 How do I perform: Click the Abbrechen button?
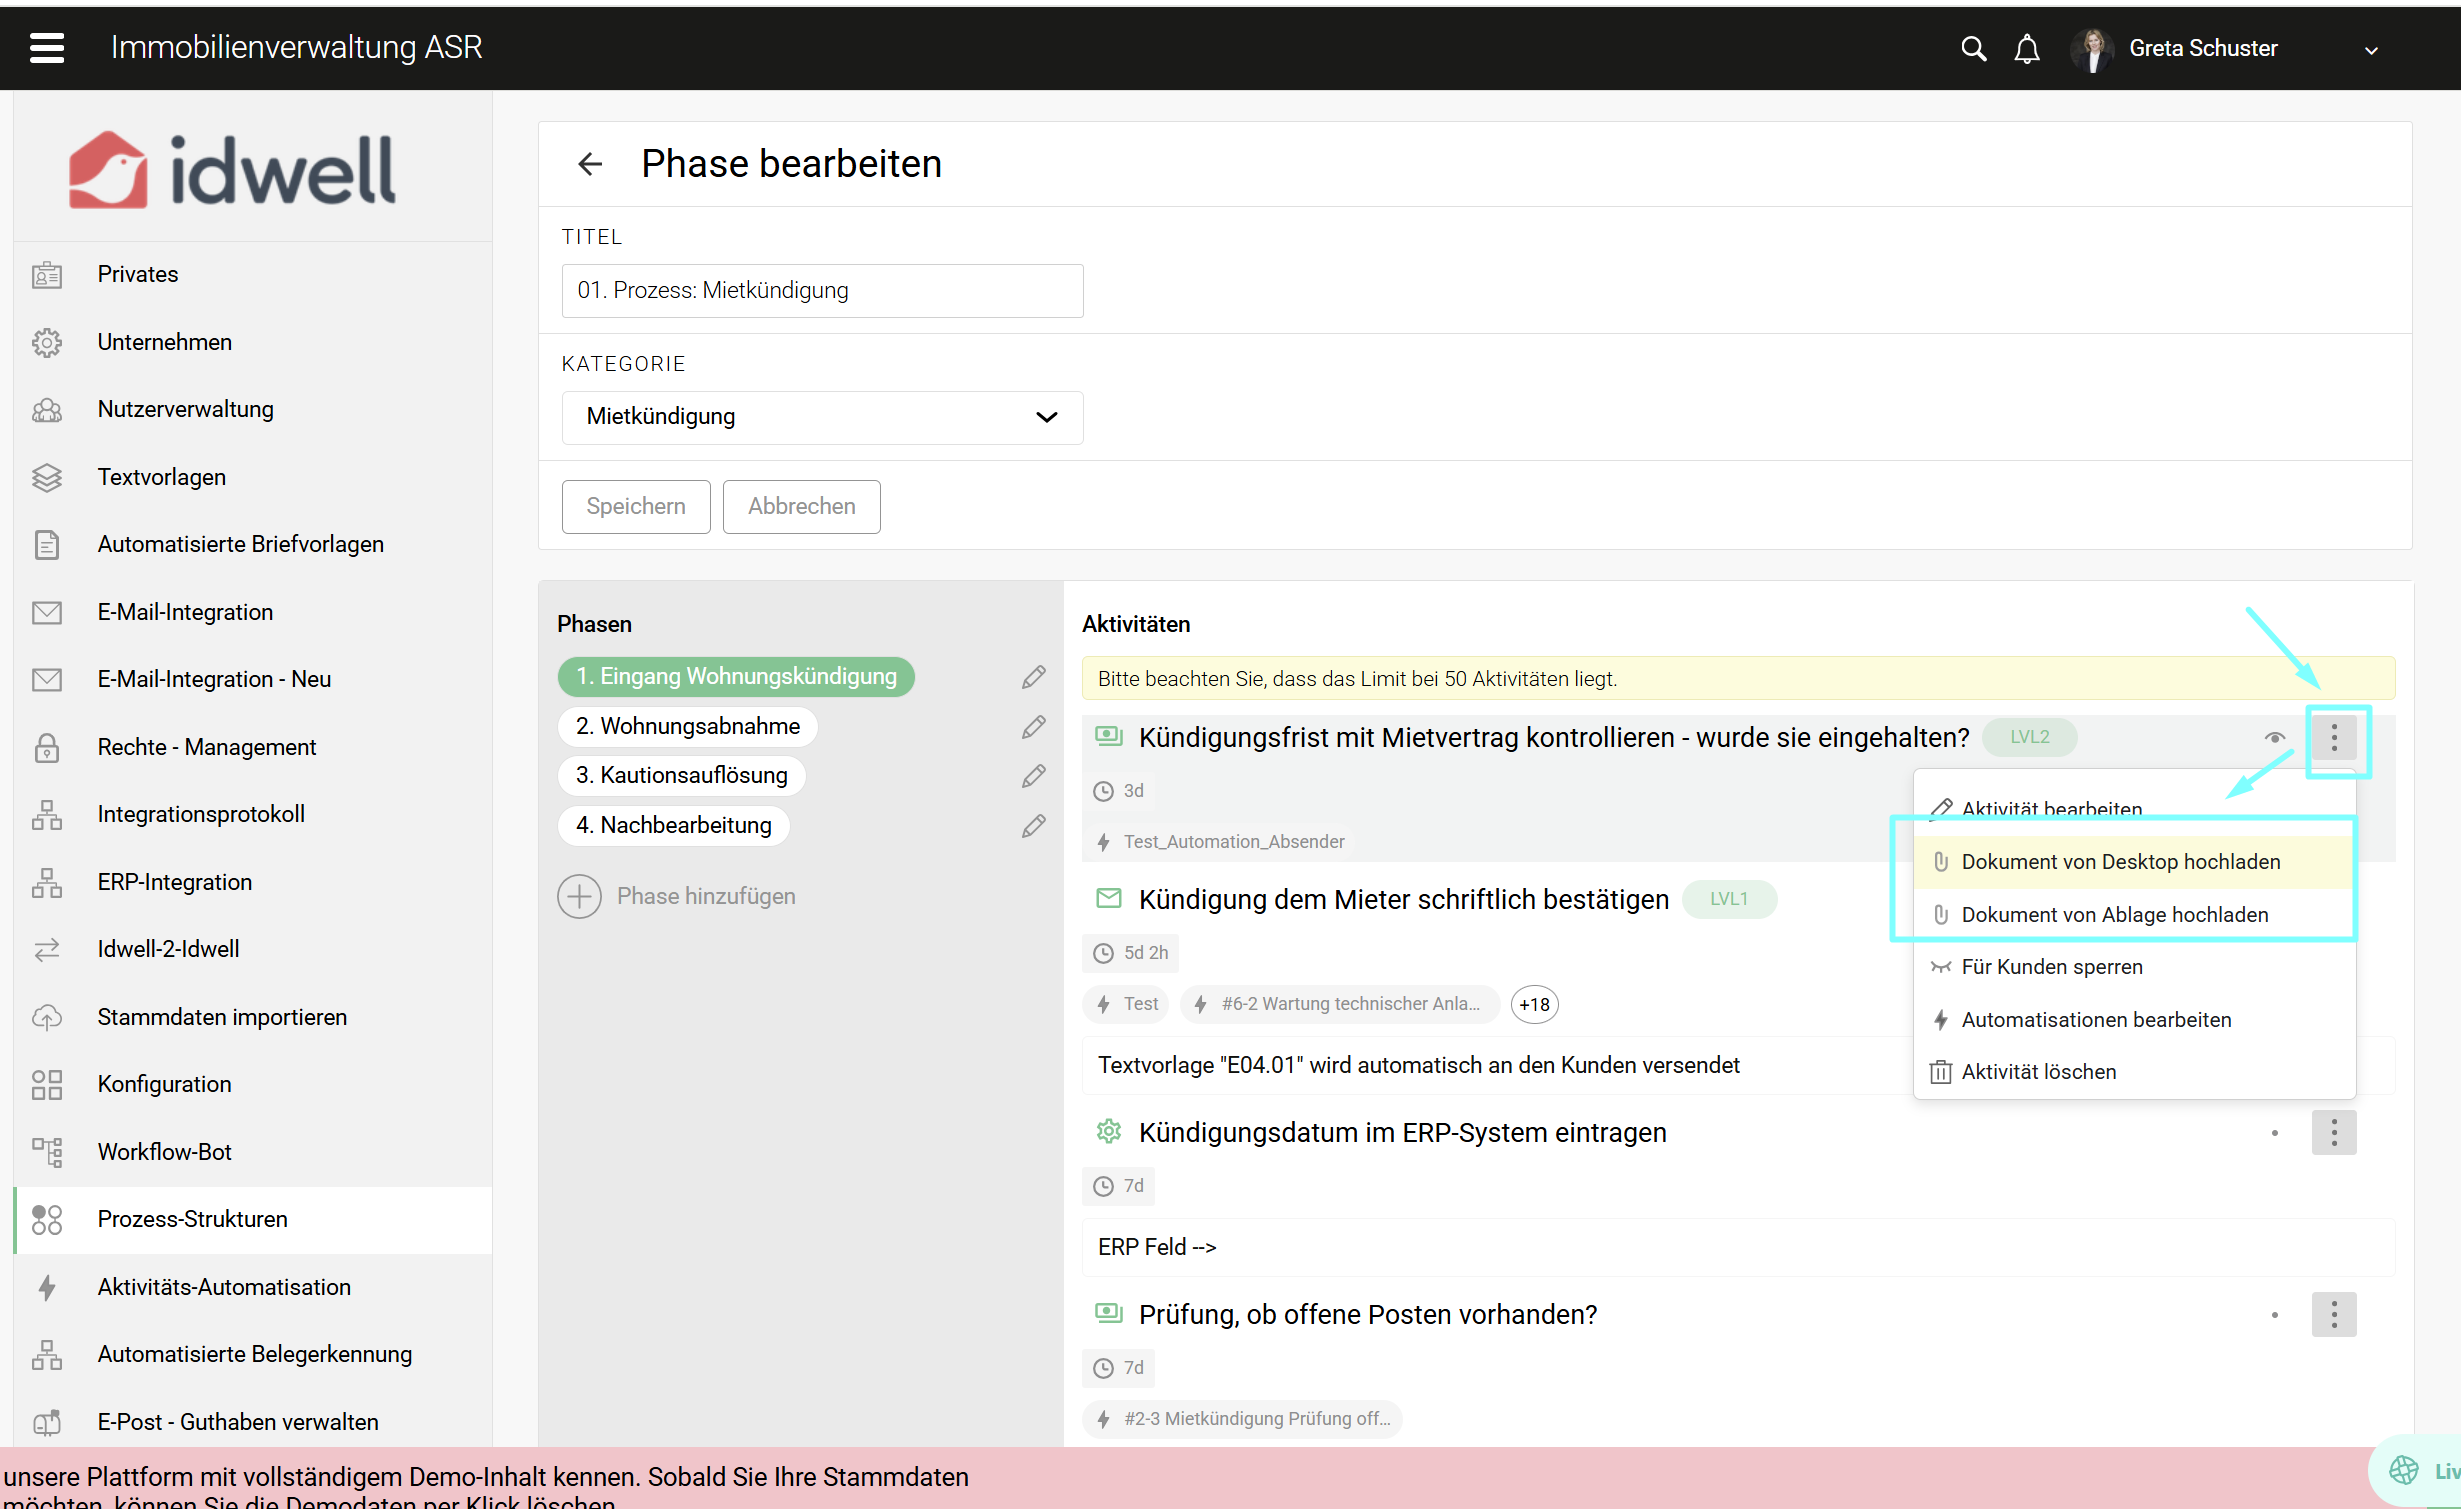pyautogui.click(x=801, y=506)
